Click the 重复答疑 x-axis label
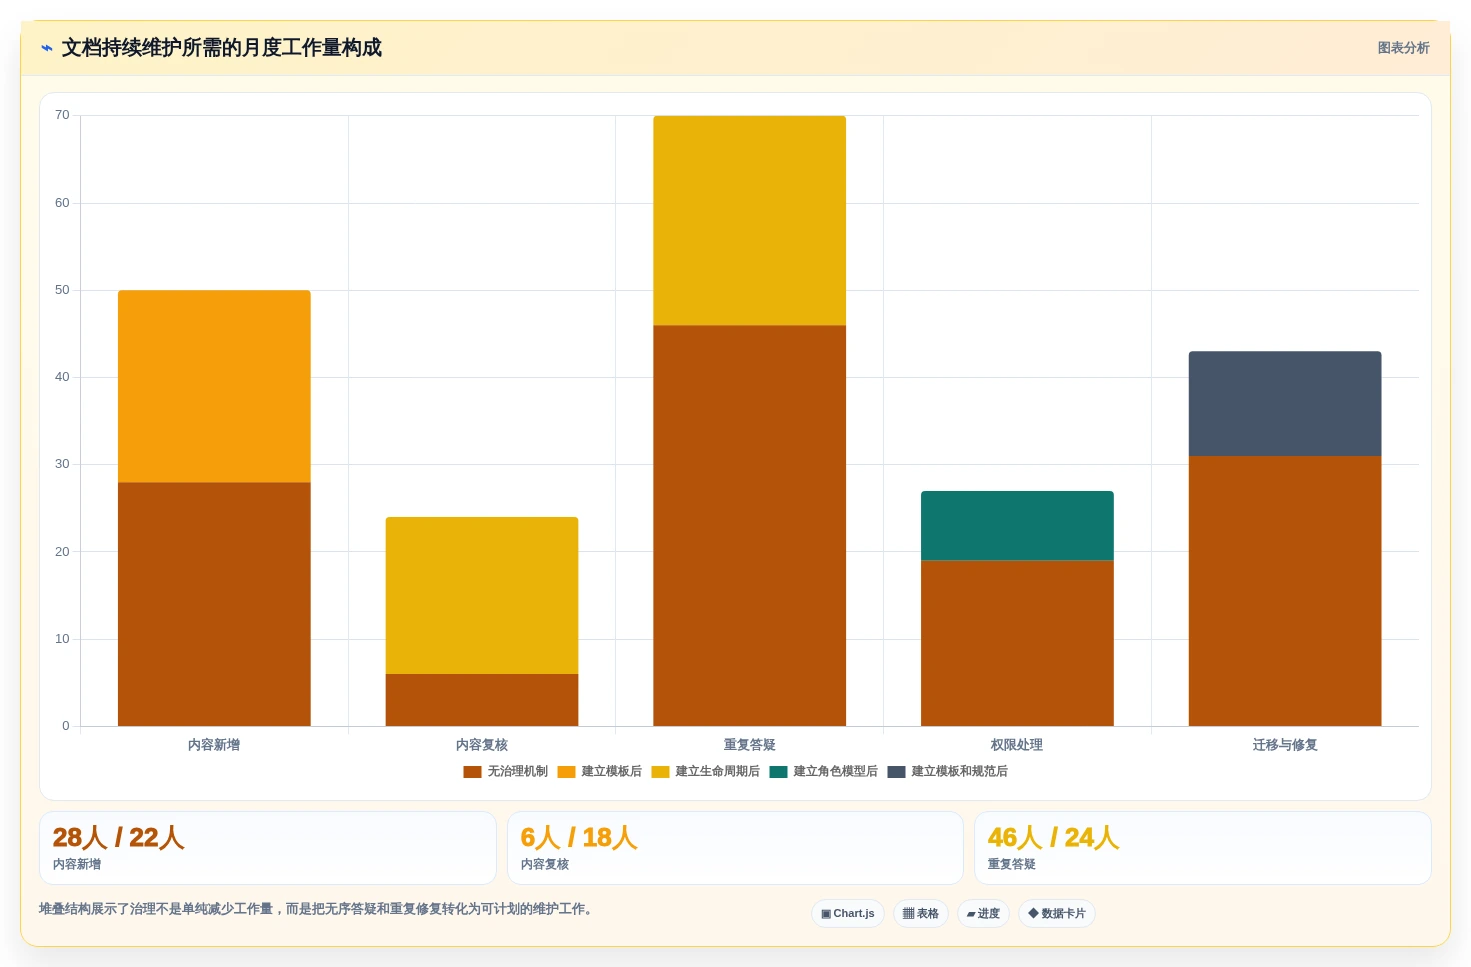This screenshot has height=967, width=1471. [x=750, y=745]
